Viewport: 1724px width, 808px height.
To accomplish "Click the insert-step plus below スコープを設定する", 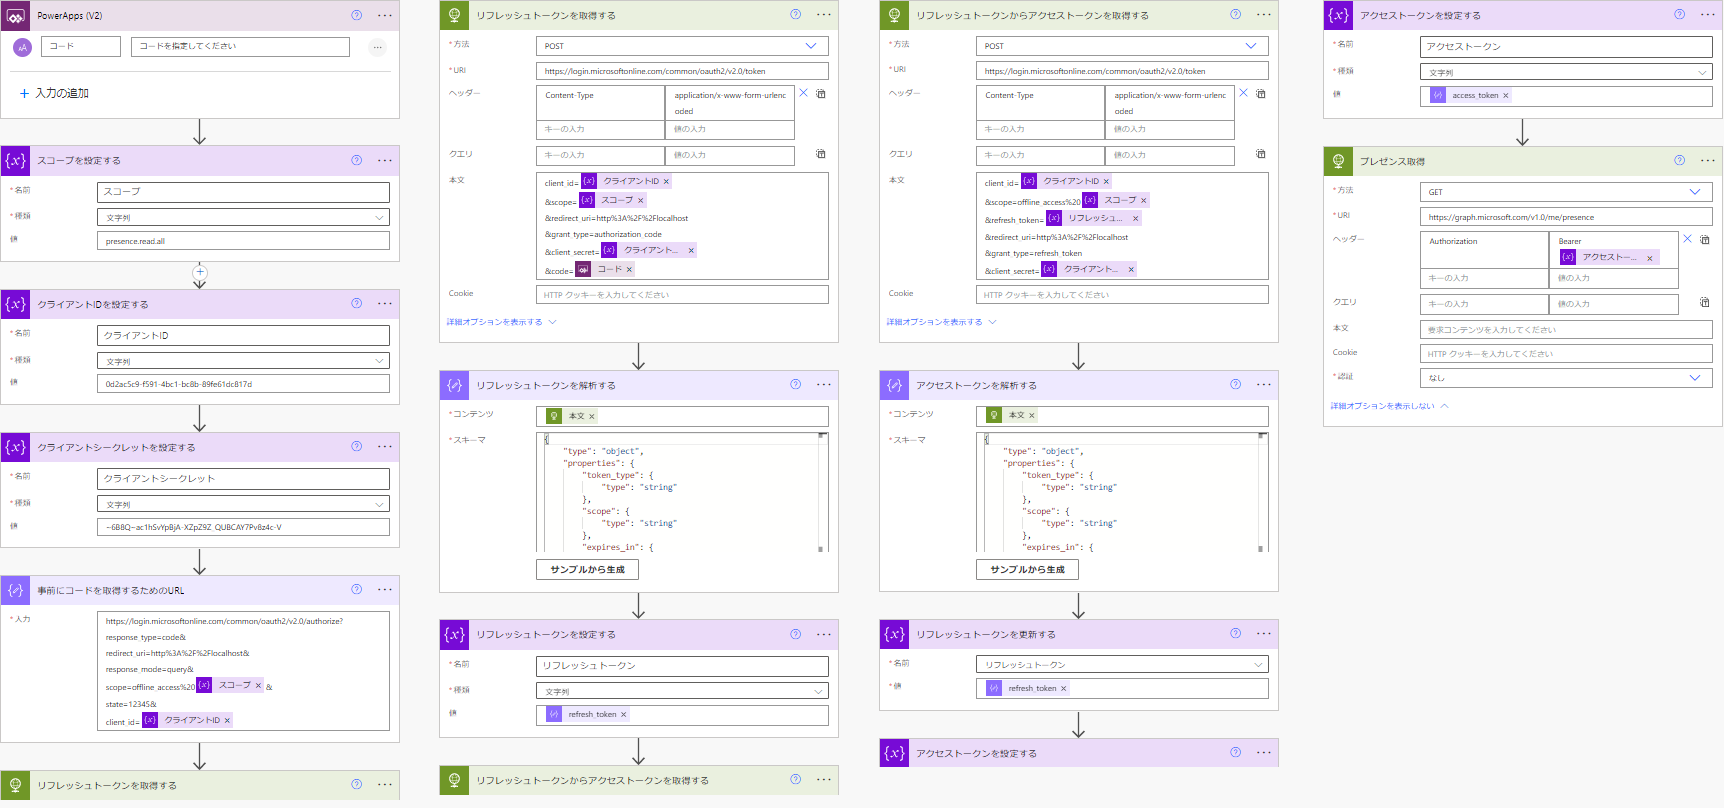I will 200,272.
